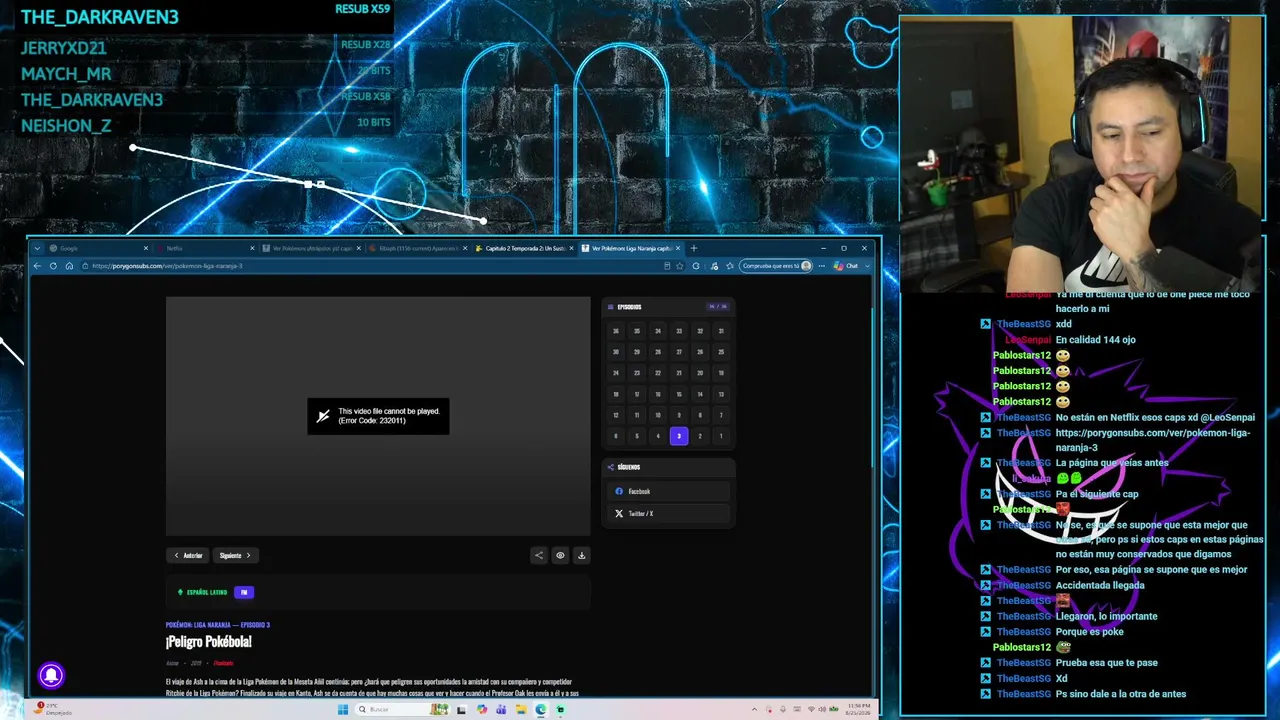
Task: Show hidden system tray icons
Action: (755, 710)
